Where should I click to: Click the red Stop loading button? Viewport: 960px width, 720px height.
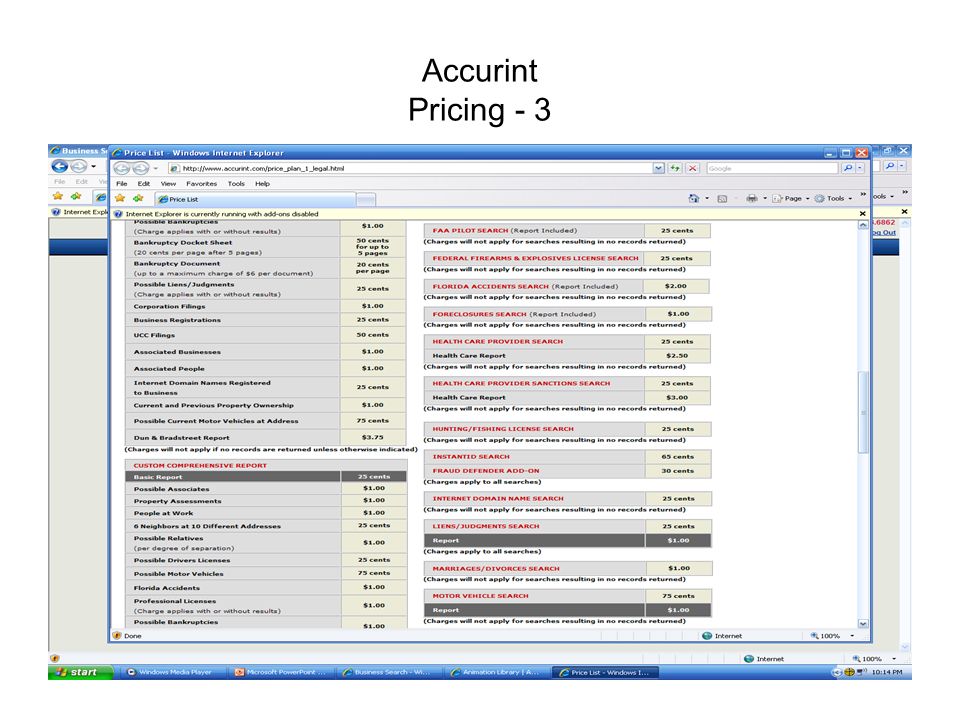pyautogui.click(x=692, y=168)
